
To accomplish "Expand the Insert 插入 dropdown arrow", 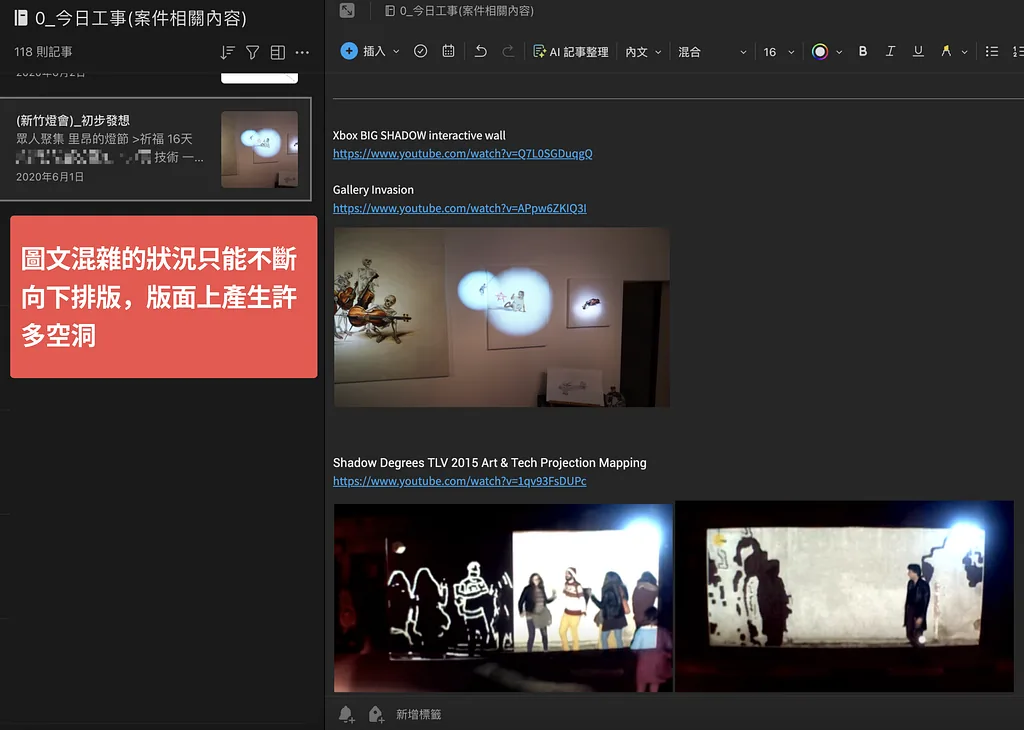I will [x=396, y=52].
